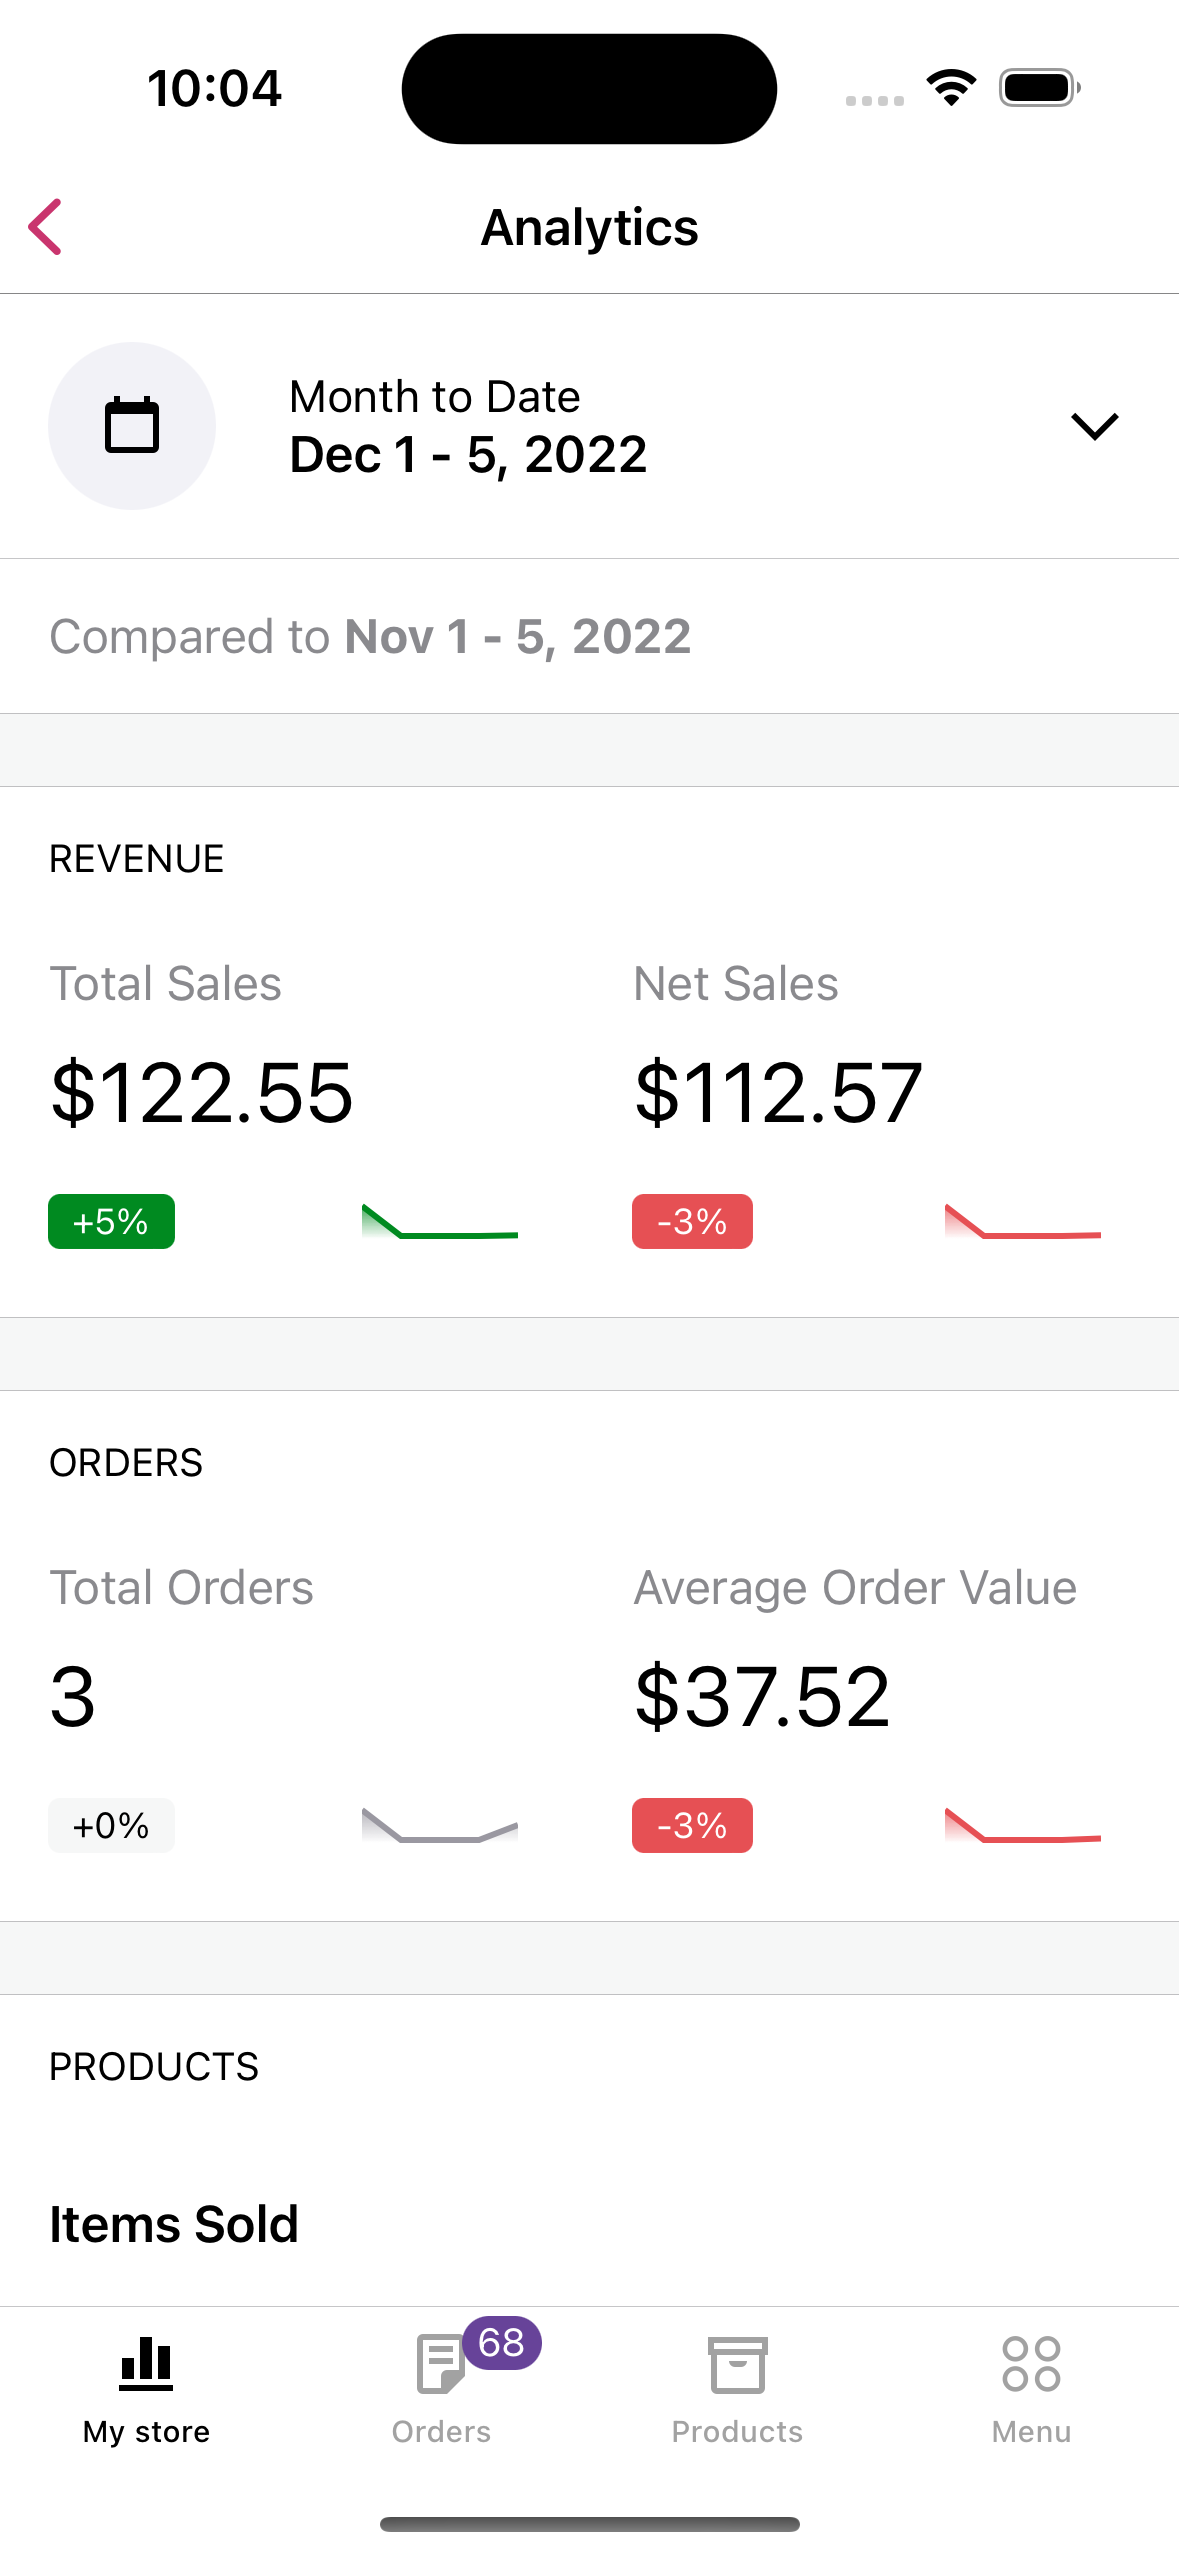
Task: Tap the +0% Total Orders badge
Action: tap(111, 1825)
